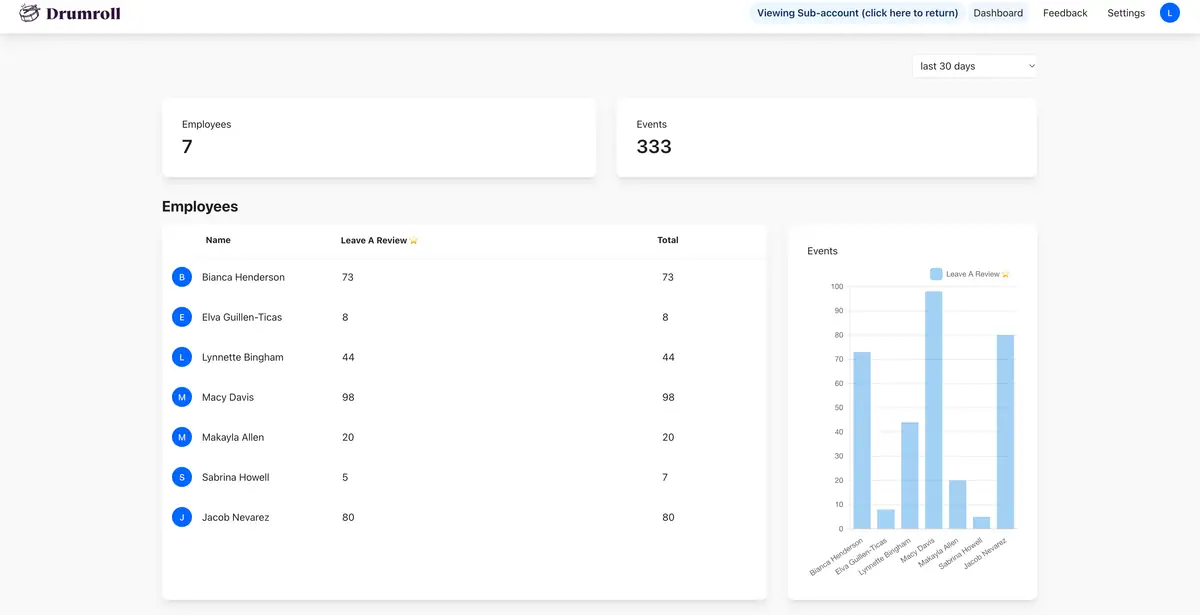This screenshot has height=615, width=1200.
Task: Click Jacob Nevarez's avatar J
Action: click(x=182, y=517)
